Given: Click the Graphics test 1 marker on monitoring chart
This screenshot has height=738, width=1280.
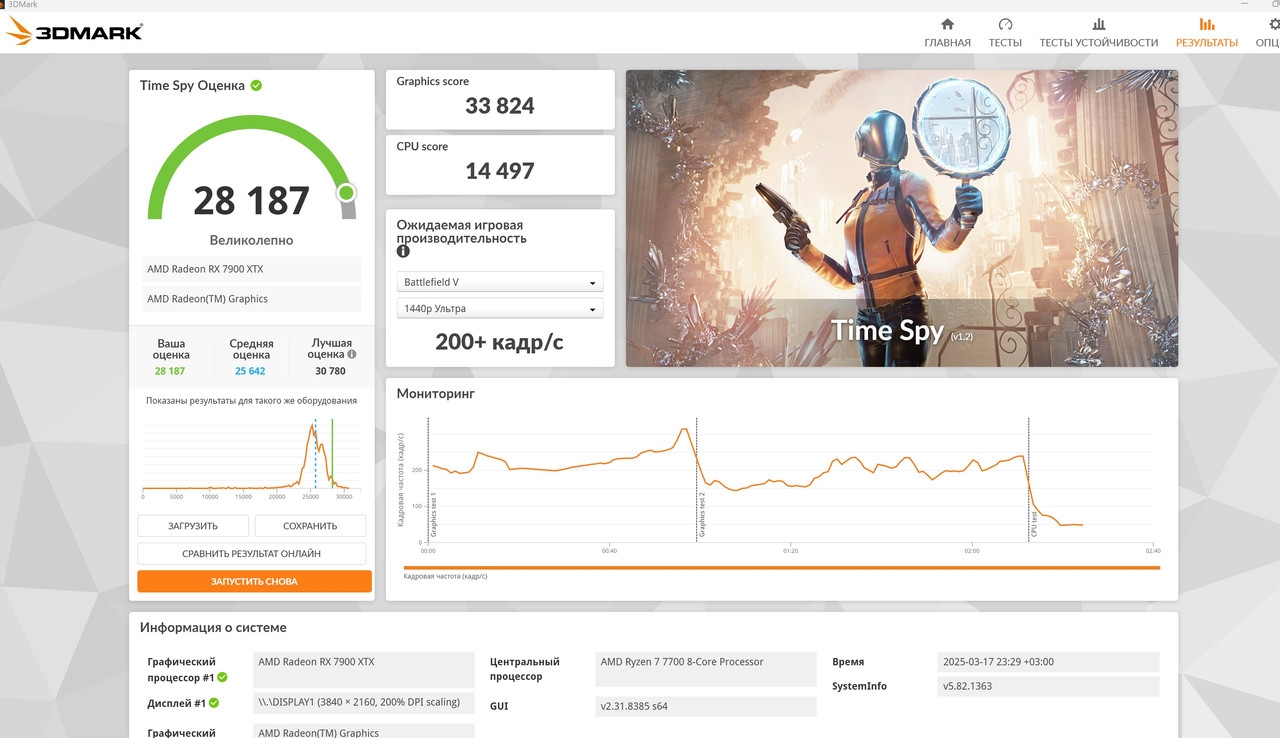Looking at the screenshot, I should [433, 515].
